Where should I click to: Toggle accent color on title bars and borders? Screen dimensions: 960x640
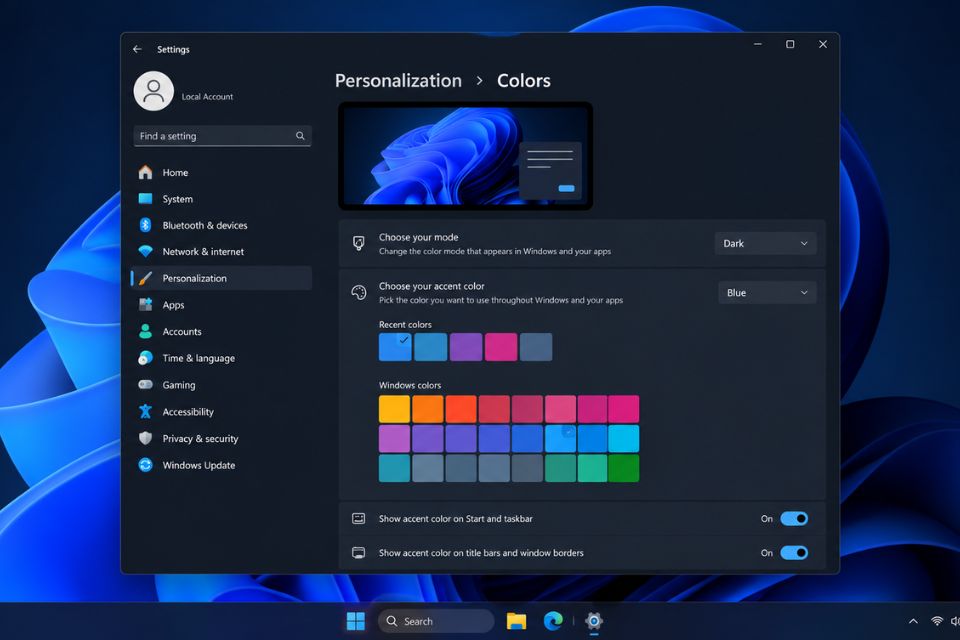point(794,553)
